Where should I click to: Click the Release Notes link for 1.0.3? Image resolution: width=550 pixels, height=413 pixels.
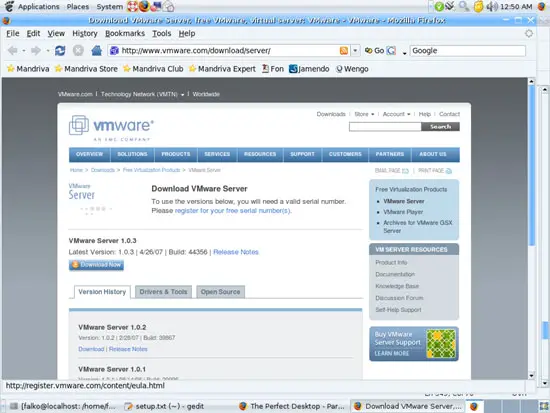point(236,252)
